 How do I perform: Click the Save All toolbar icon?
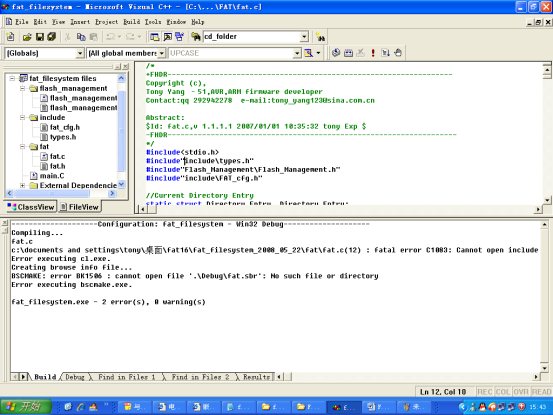point(52,37)
